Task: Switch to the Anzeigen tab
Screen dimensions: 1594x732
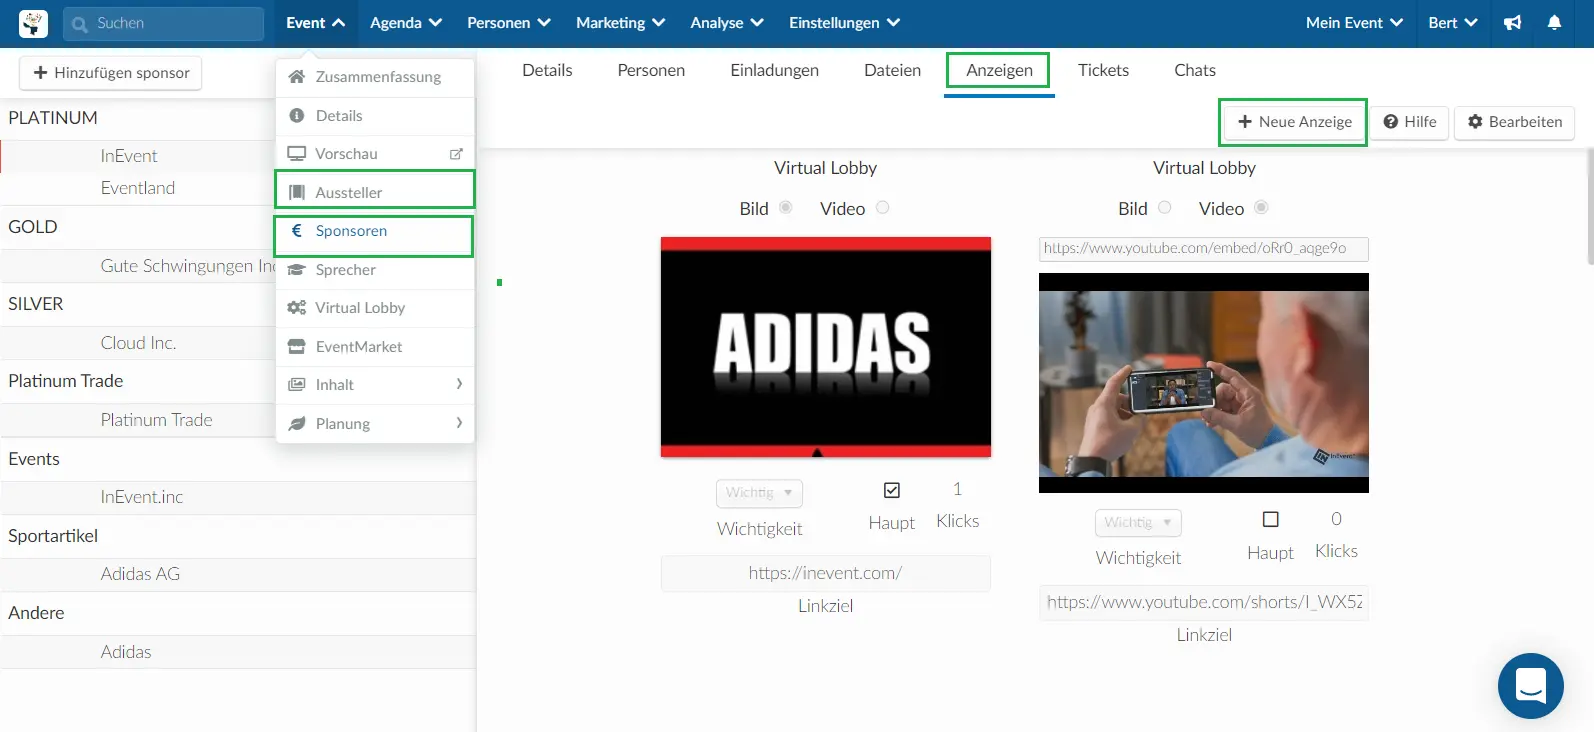Action: [x=999, y=71]
